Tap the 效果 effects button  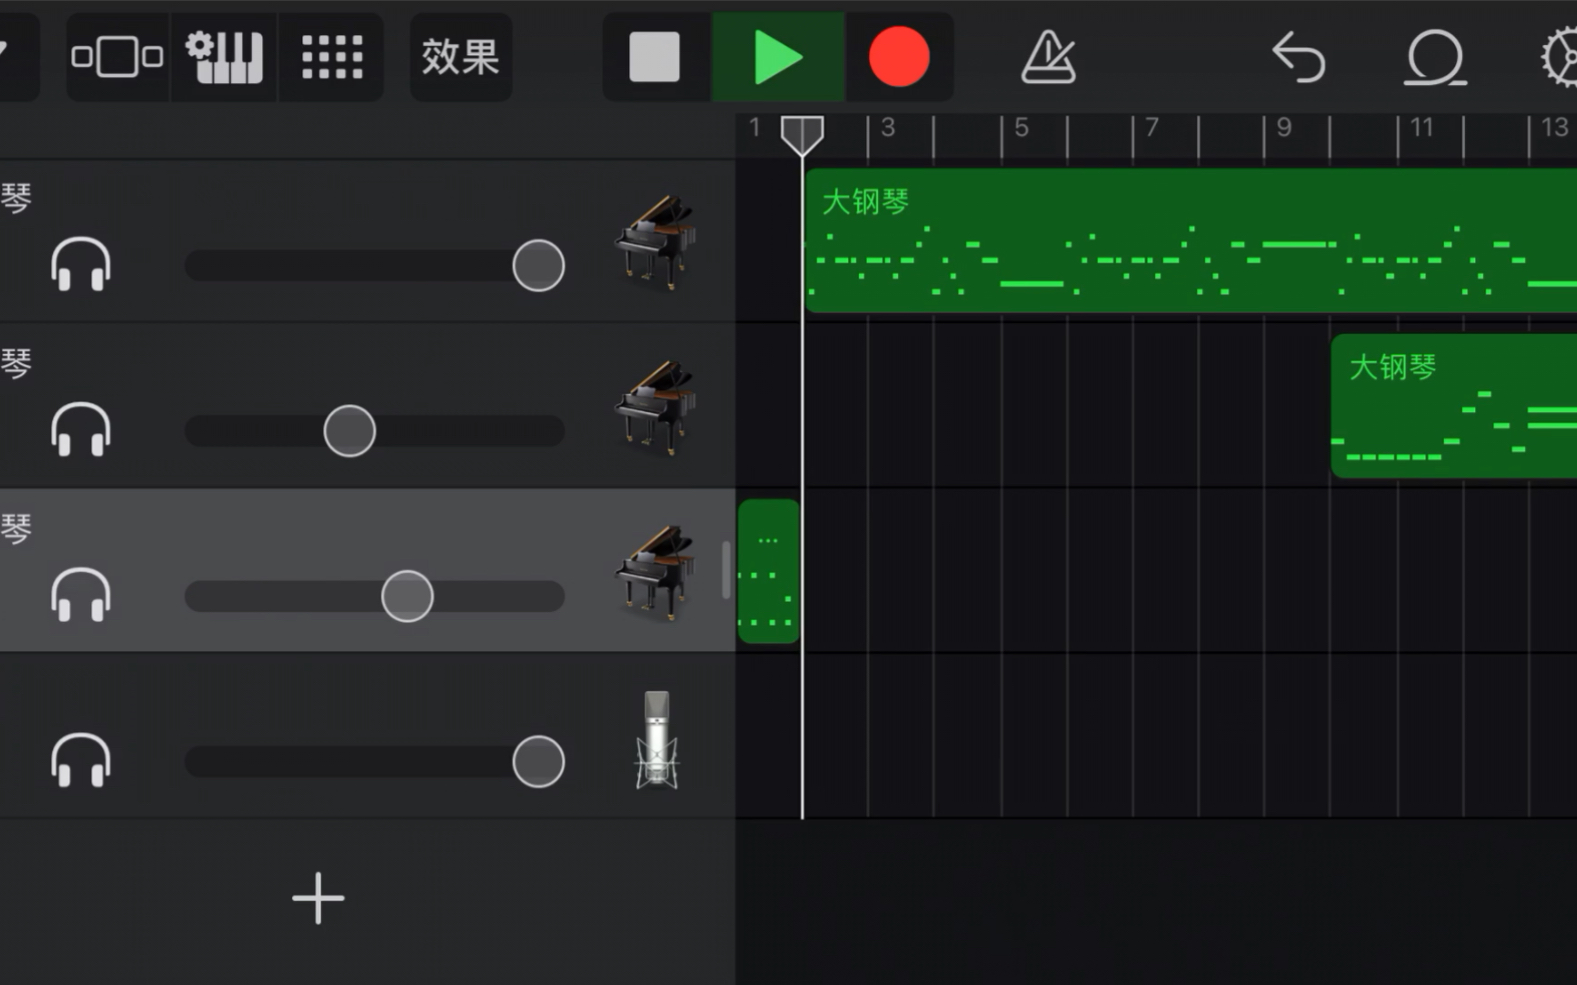[x=460, y=57]
